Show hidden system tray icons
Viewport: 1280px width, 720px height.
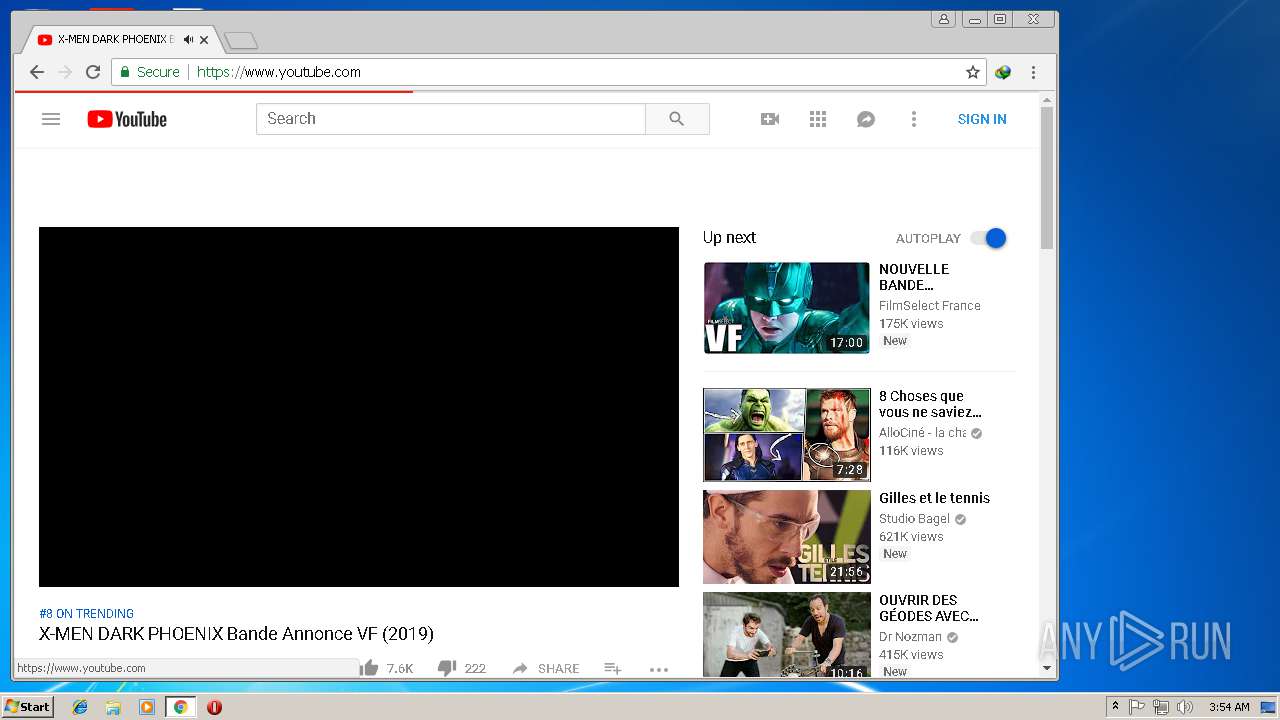point(1115,707)
